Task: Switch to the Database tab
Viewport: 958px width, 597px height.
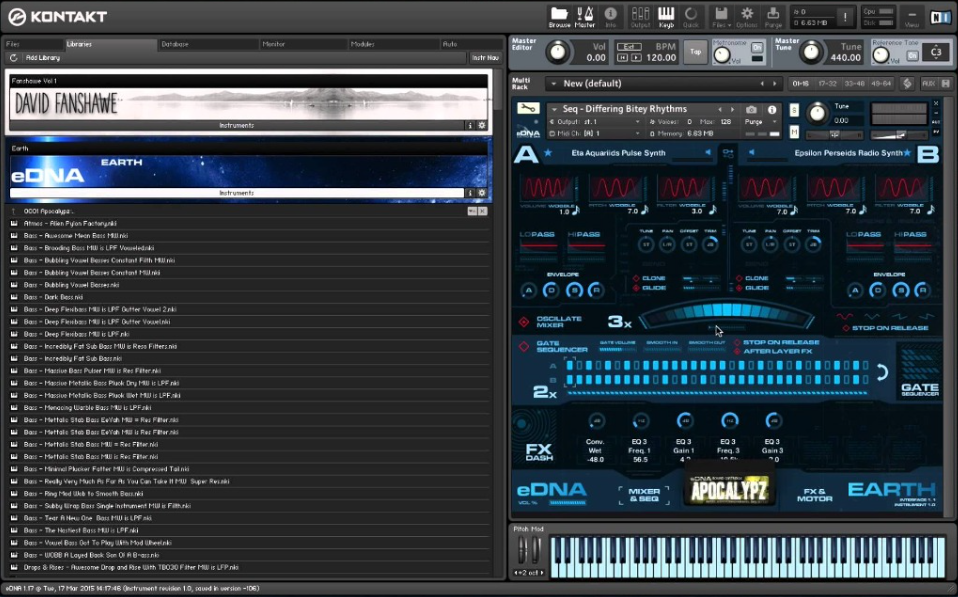Action: [x=175, y=44]
